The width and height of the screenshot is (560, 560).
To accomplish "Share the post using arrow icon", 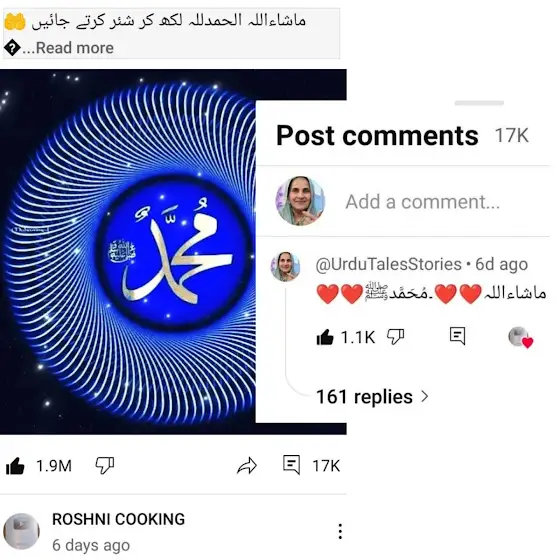I will pos(247,466).
